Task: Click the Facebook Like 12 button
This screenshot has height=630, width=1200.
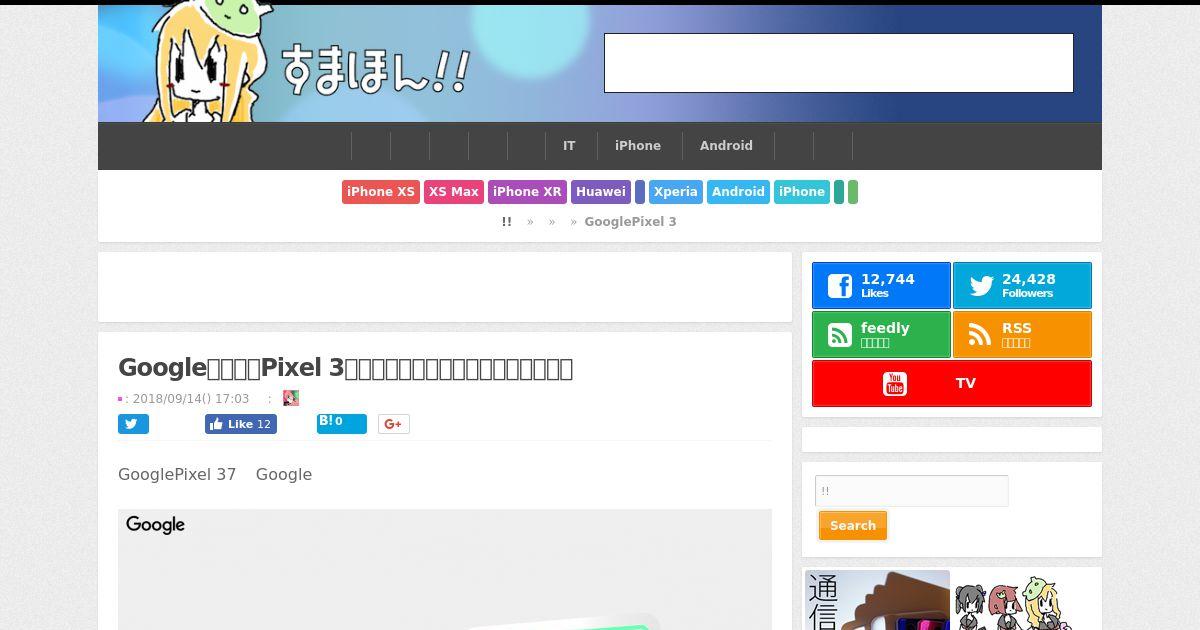Action: pyautogui.click(x=241, y=424)
